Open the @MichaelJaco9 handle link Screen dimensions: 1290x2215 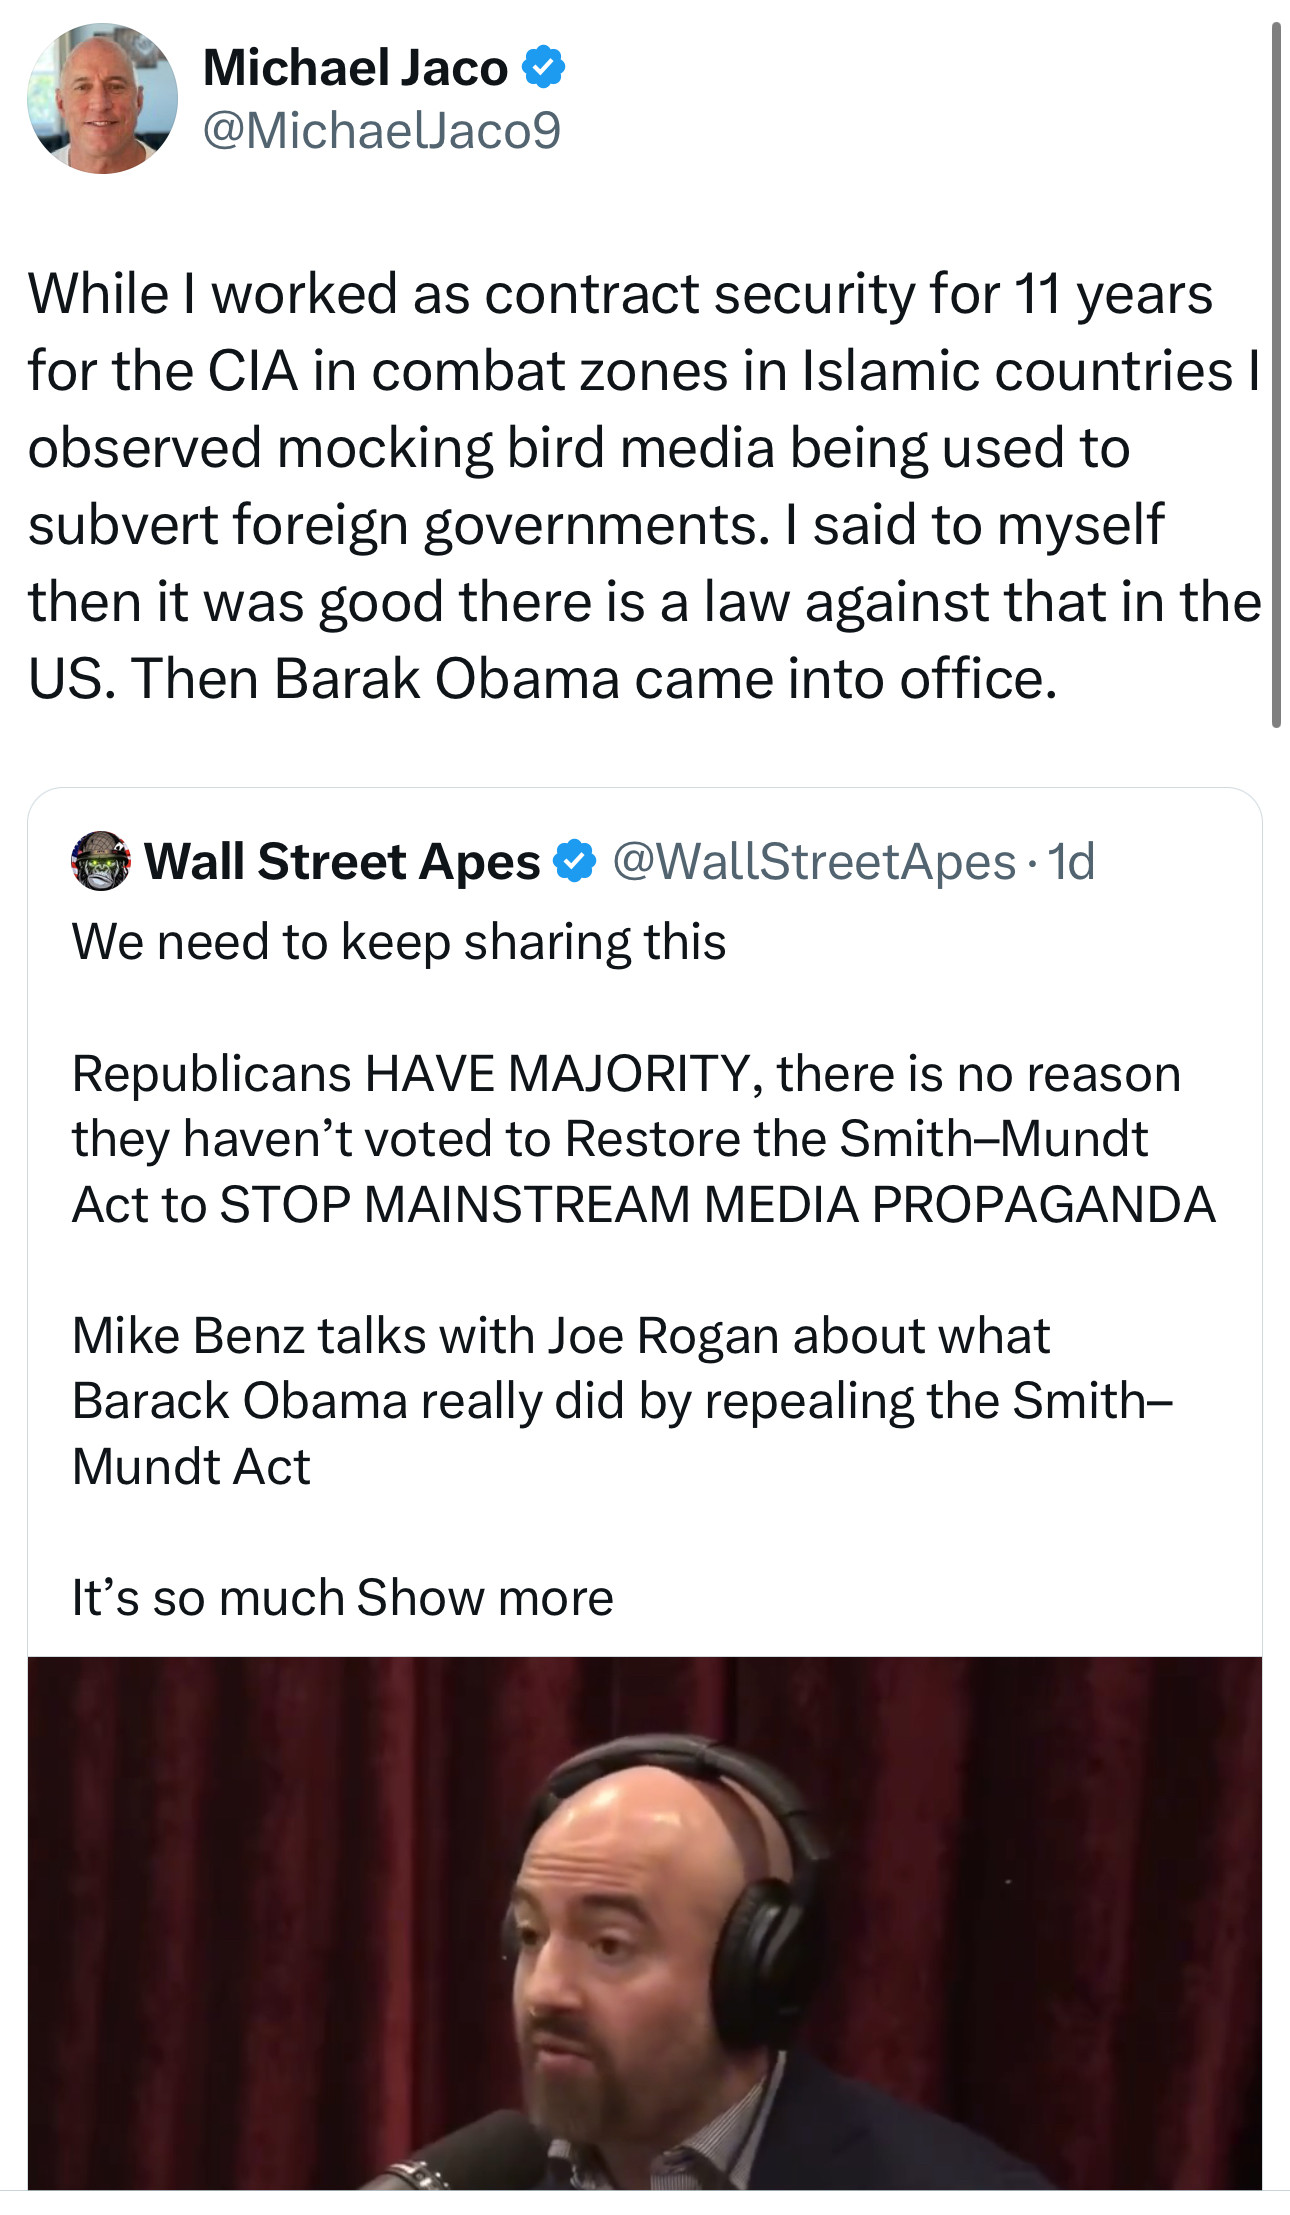tap(382, 130)
